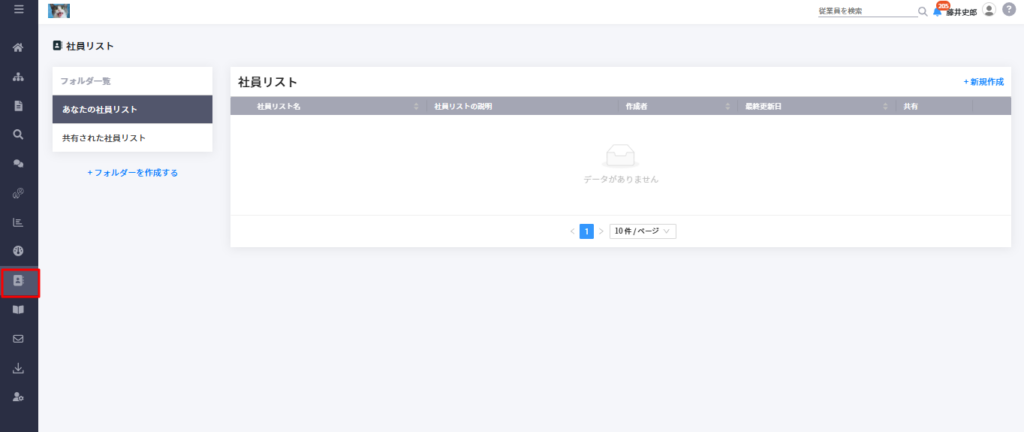
Task: Click the user name 藤井史郎
Action: tap(961, 12)
